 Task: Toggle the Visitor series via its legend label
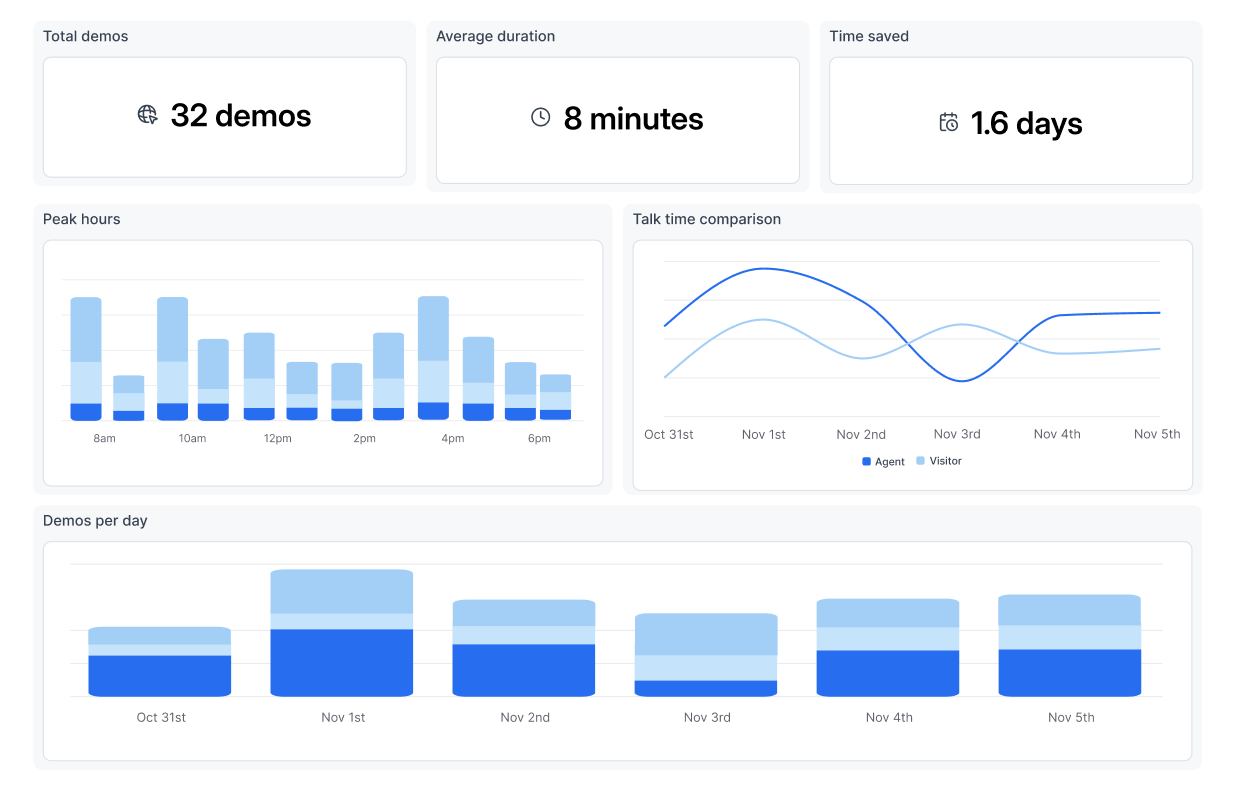pos(945,461)
